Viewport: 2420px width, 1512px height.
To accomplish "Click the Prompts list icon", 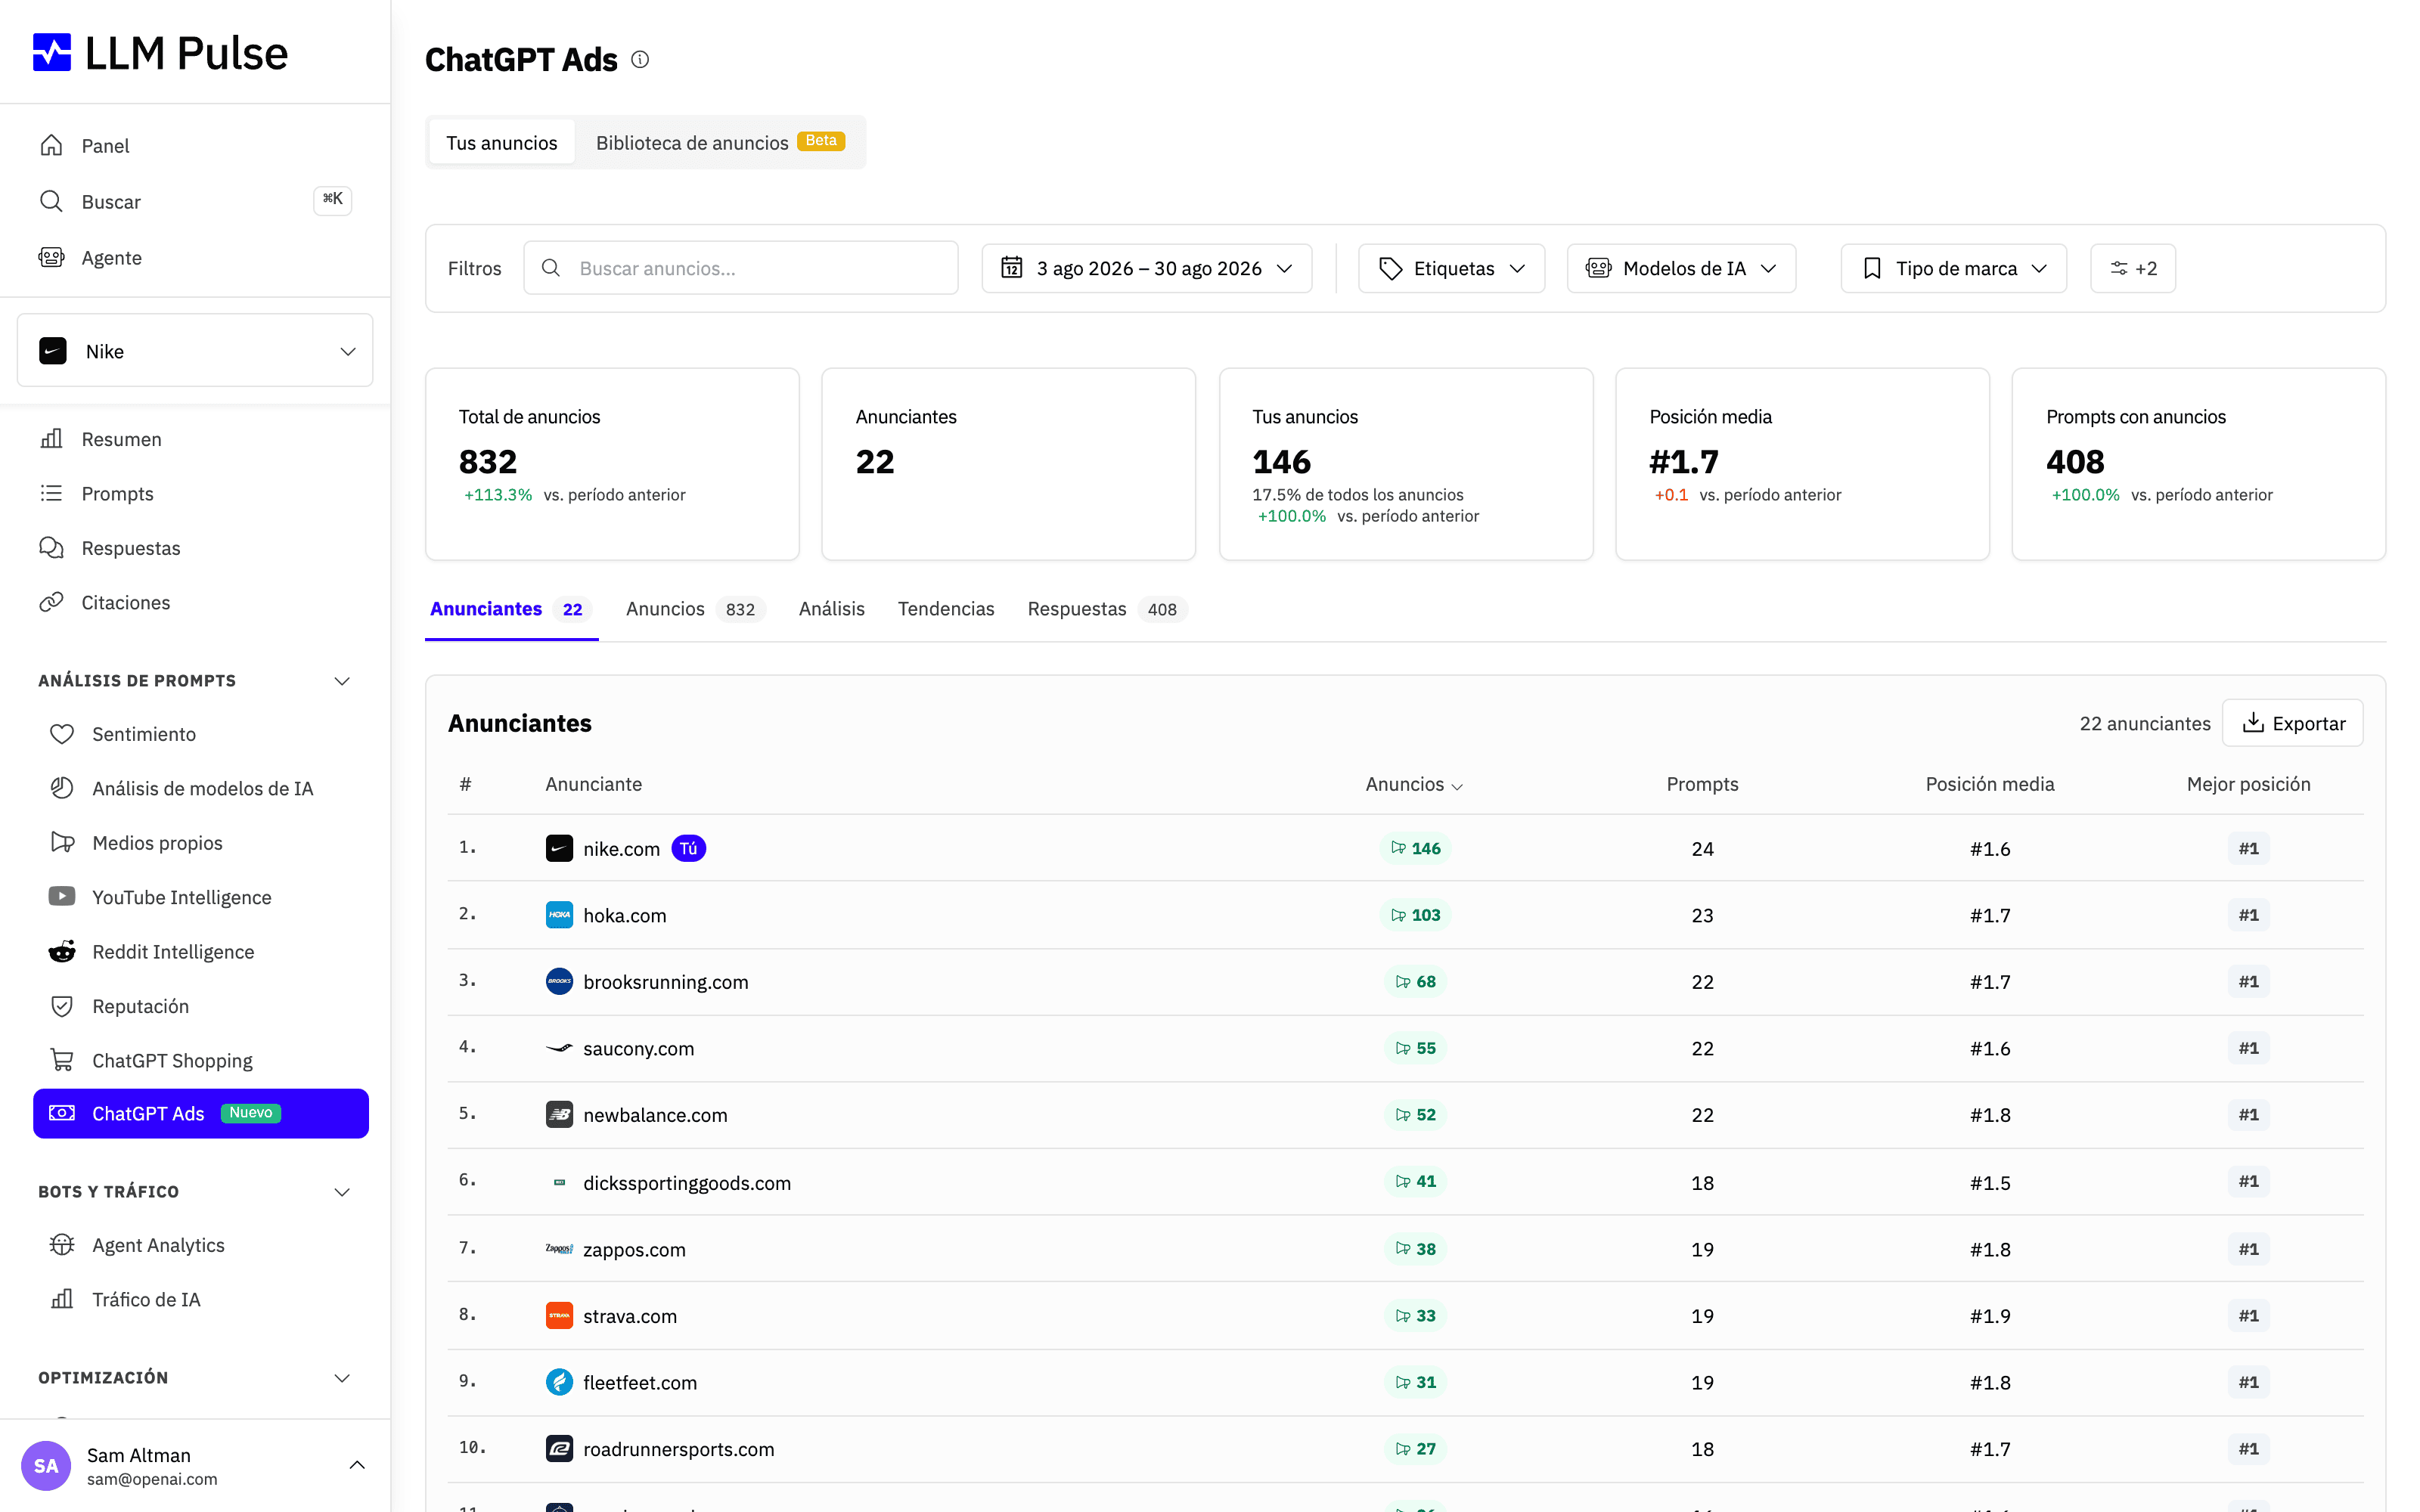I will coord(51,493).
